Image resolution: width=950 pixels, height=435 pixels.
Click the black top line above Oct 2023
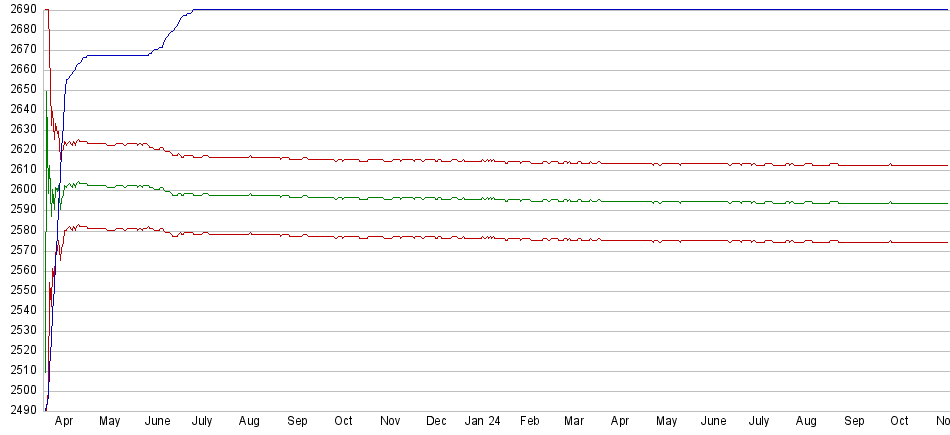343,10
